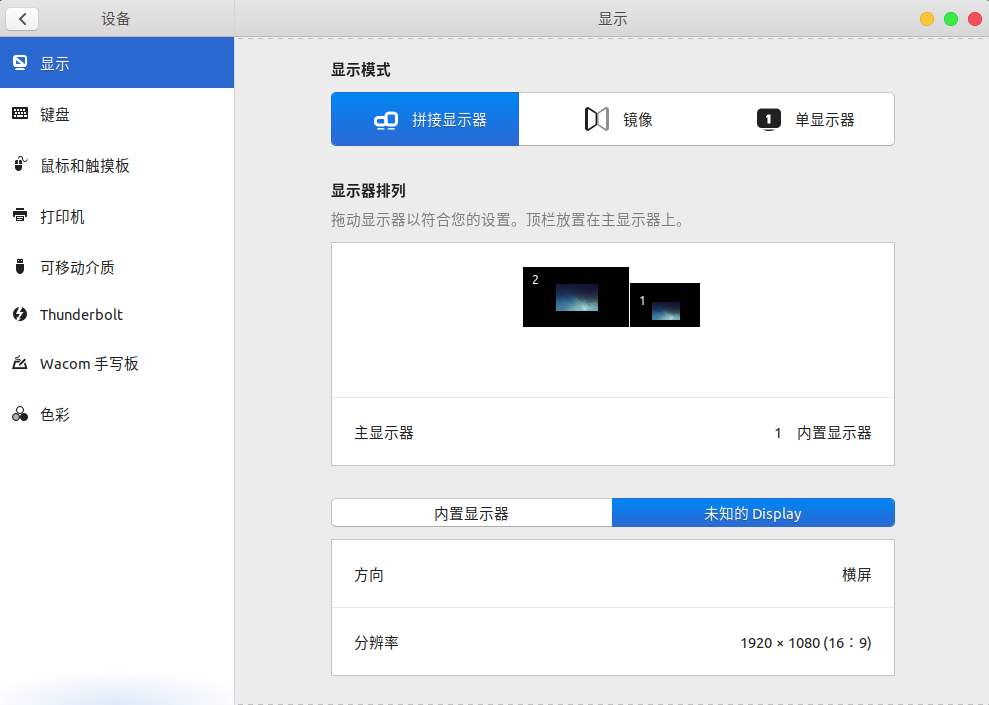This screenshot has width=989, height=705.
Task: Click the removable media icon
Action: pos(20,267)
